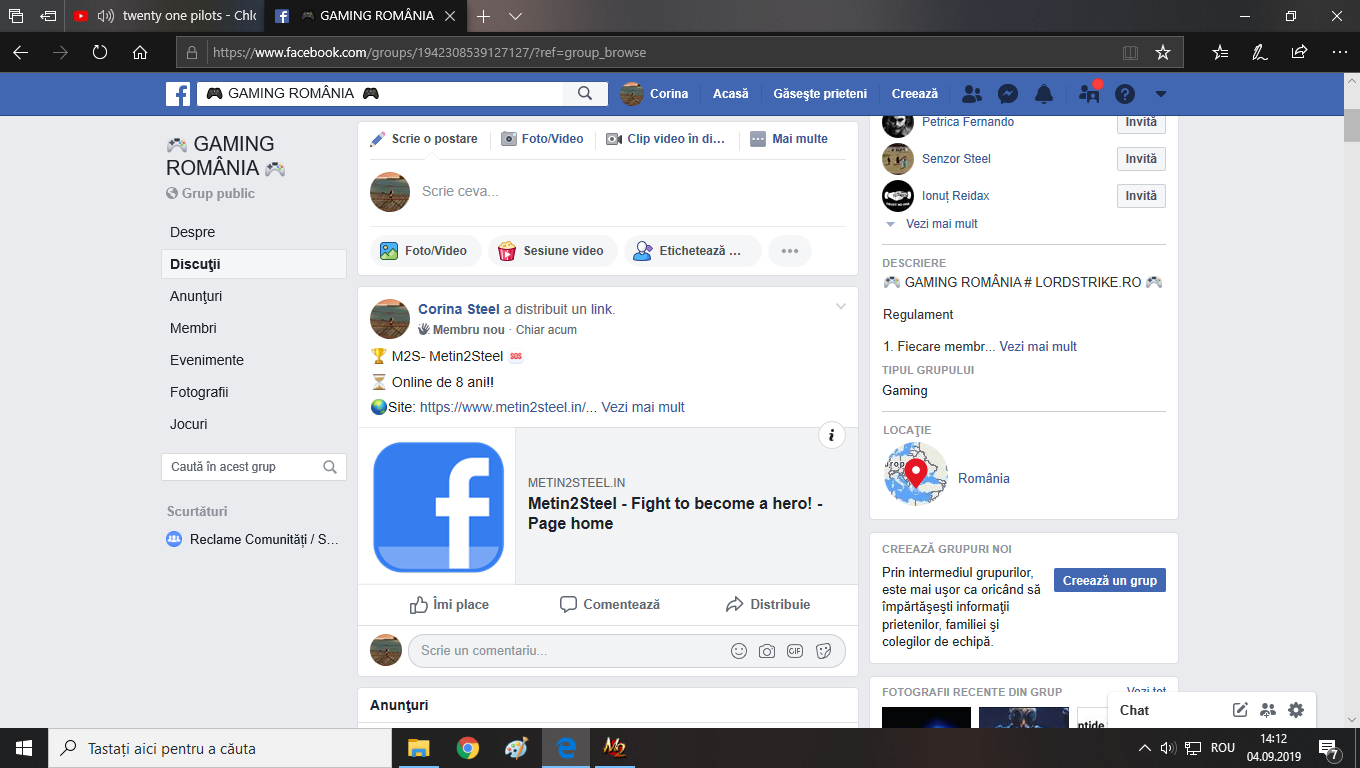Viewport: 1360px width, 768px height.
Task: Select Scrie o postare tab
Action: click(424, 139)
